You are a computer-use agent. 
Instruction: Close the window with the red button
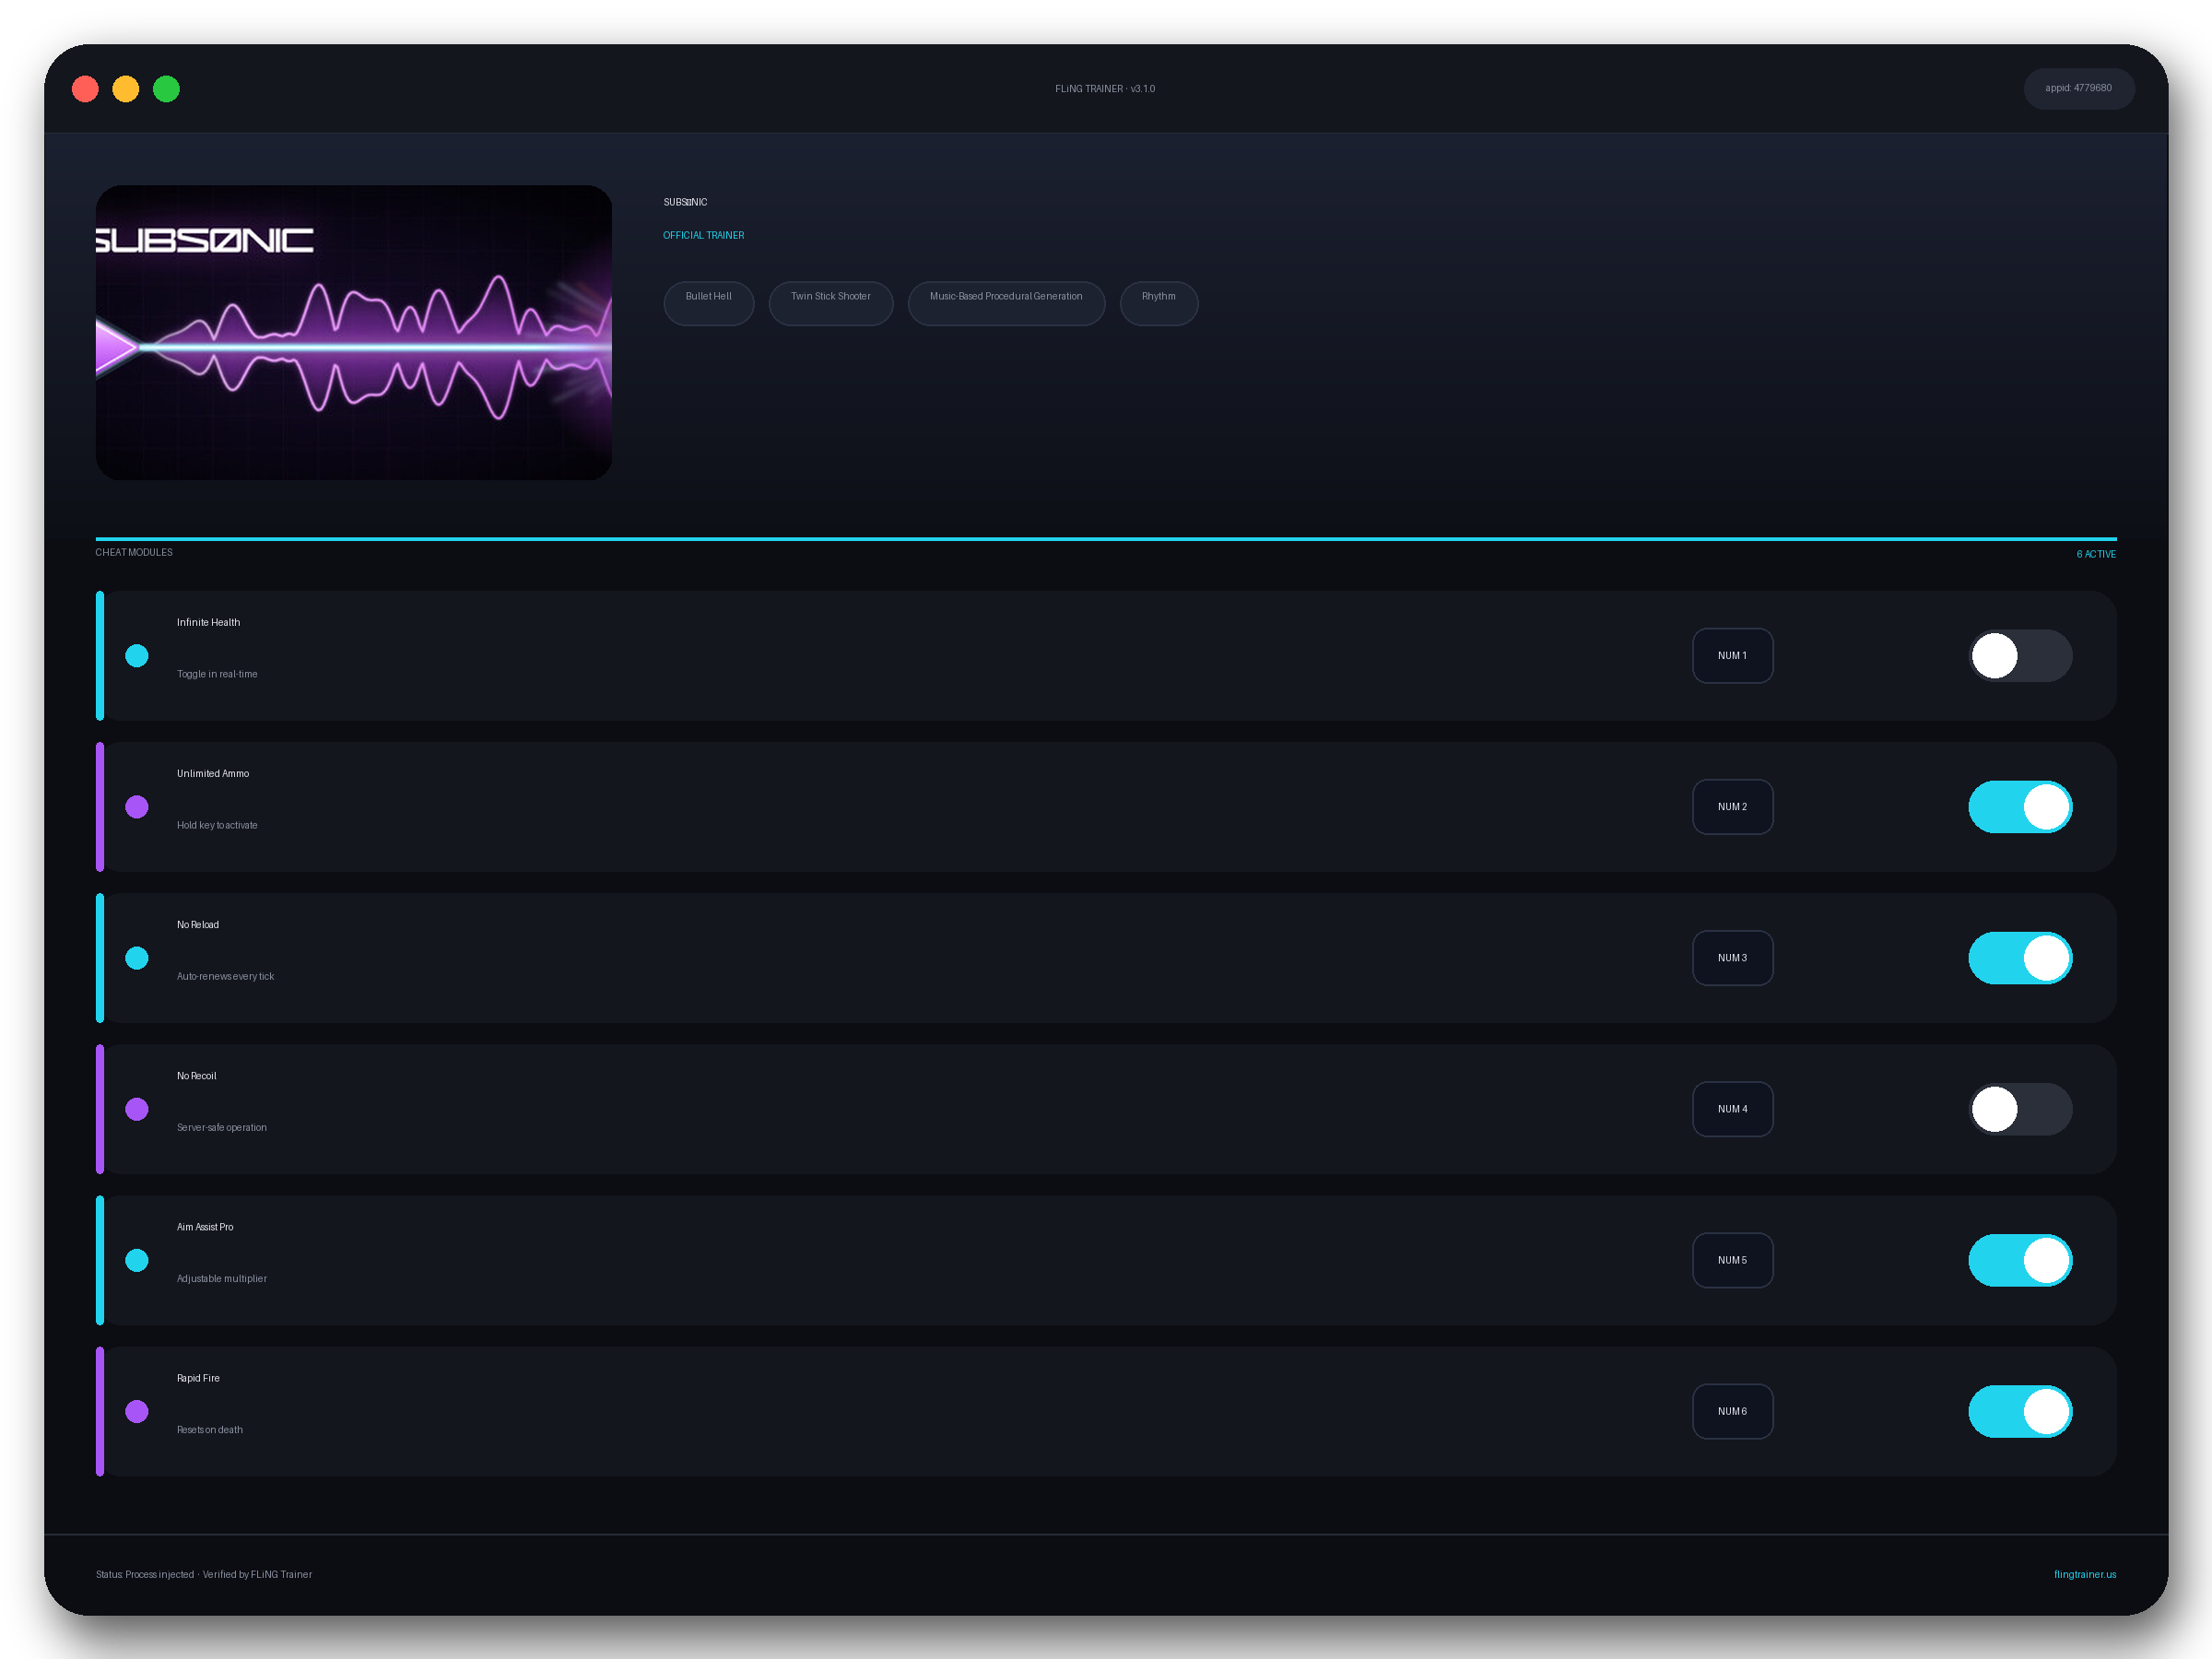coord(85,89)
